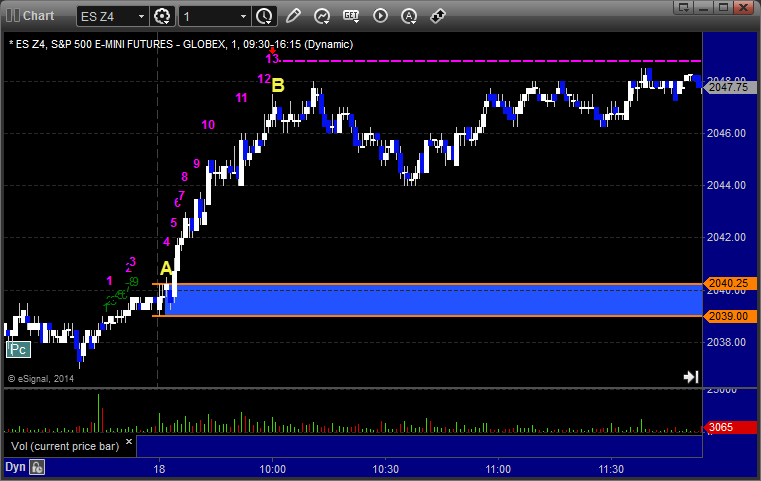Toggle the time lock icon next to Dyn

[37, 467]
